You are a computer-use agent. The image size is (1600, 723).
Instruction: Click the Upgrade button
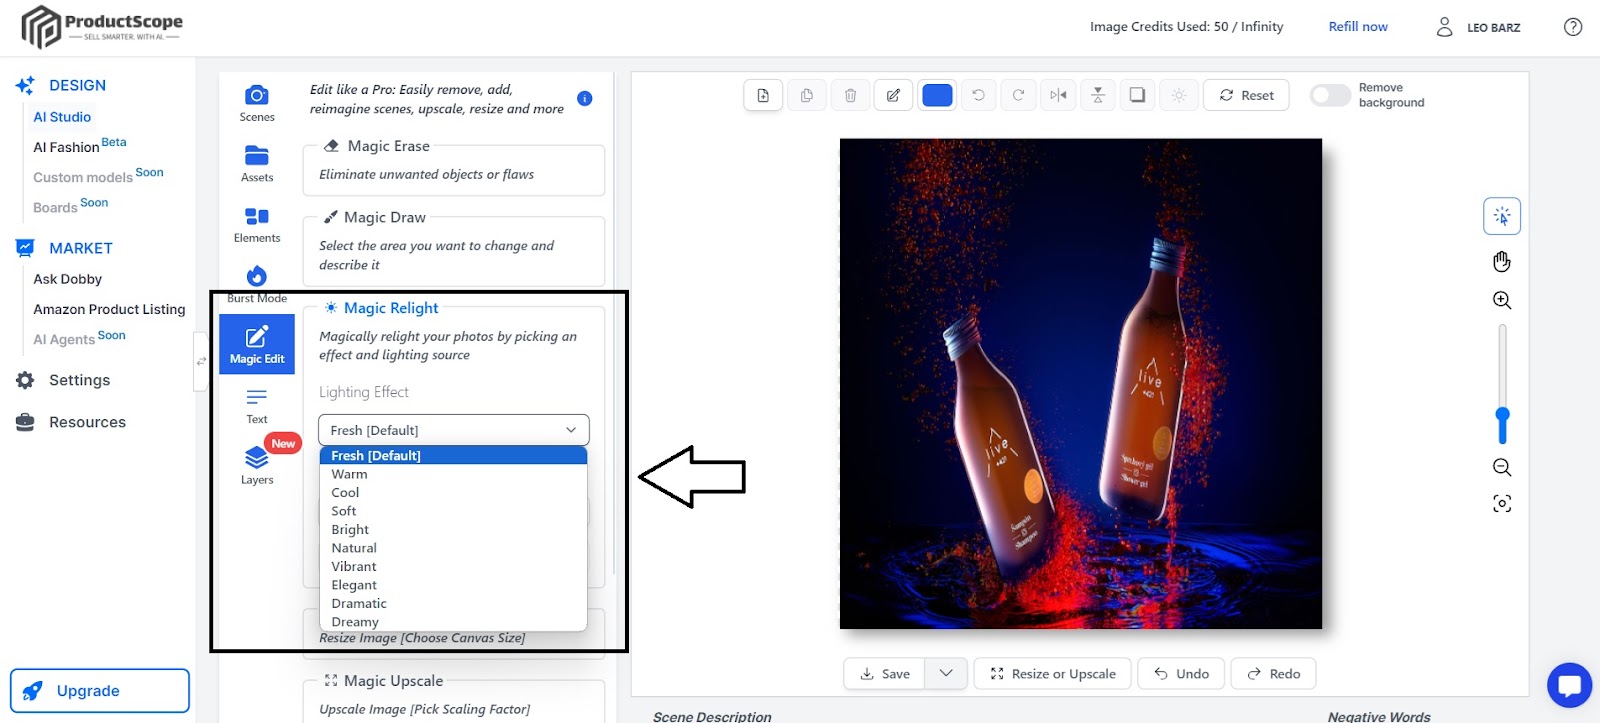[x=100, y=691]
